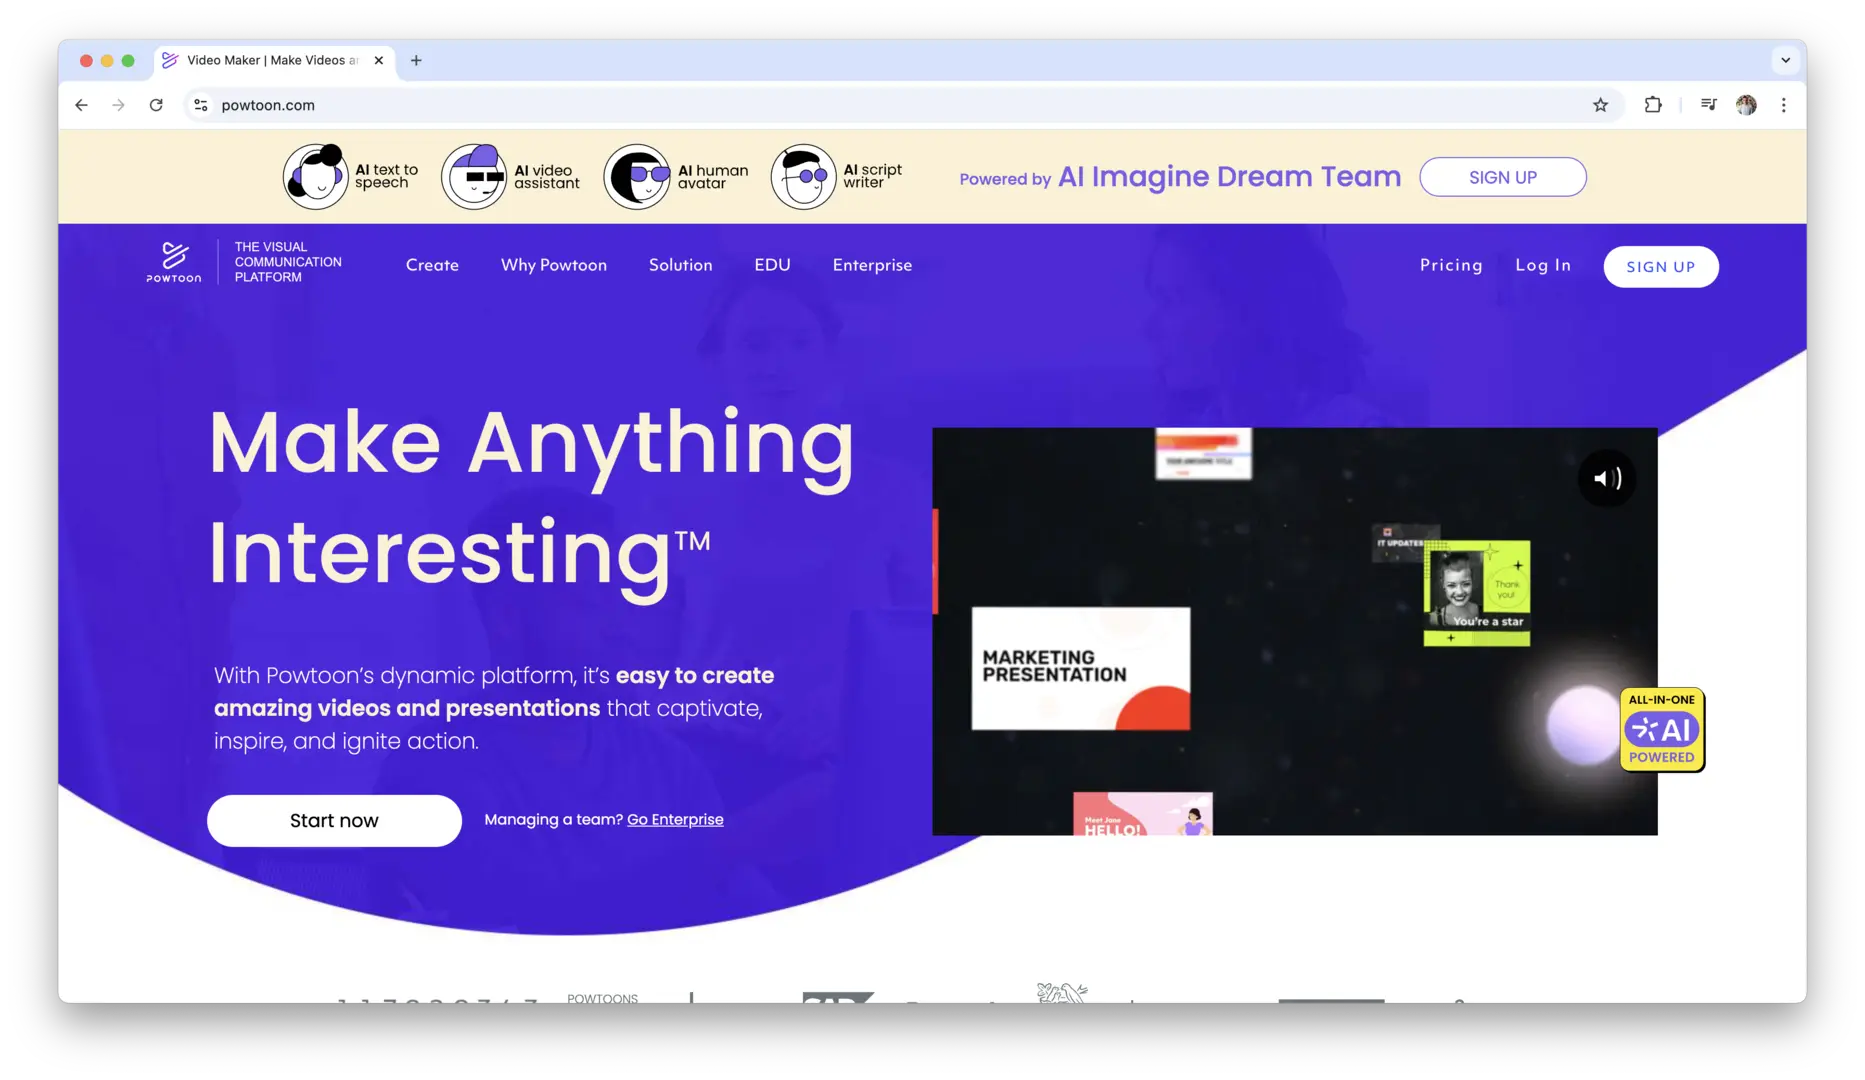The height and width of the screenshot is (1080, 1865).
Task: Go to the Pricing page
Action: tap(1451, 265)
